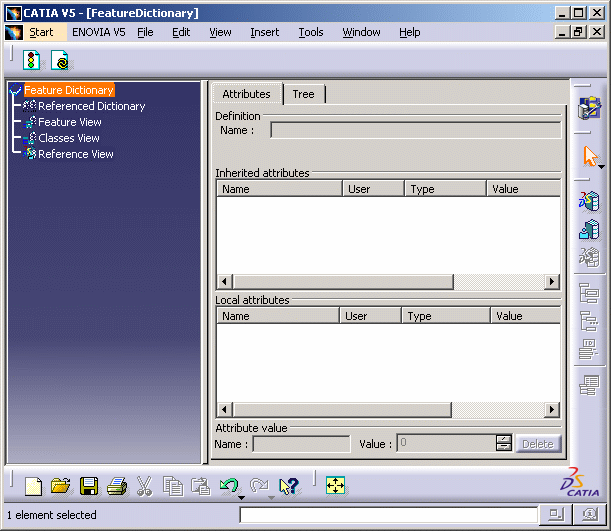This screenshot has width=611, height=531.
Task: Select the Attributes tab
Action: point(247,94)
